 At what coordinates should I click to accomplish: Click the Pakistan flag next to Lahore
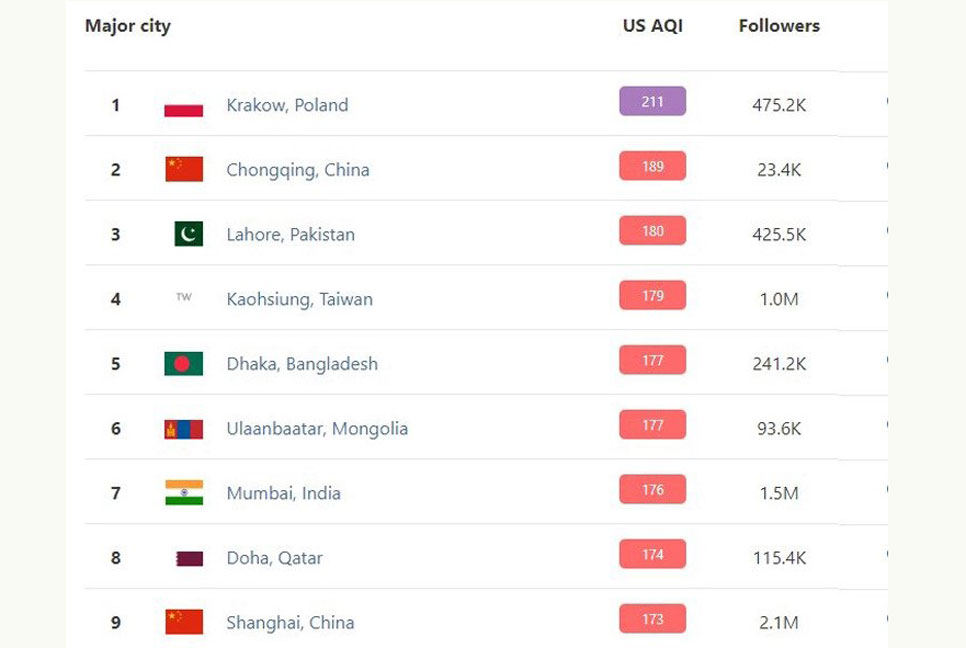coord(189,234)
